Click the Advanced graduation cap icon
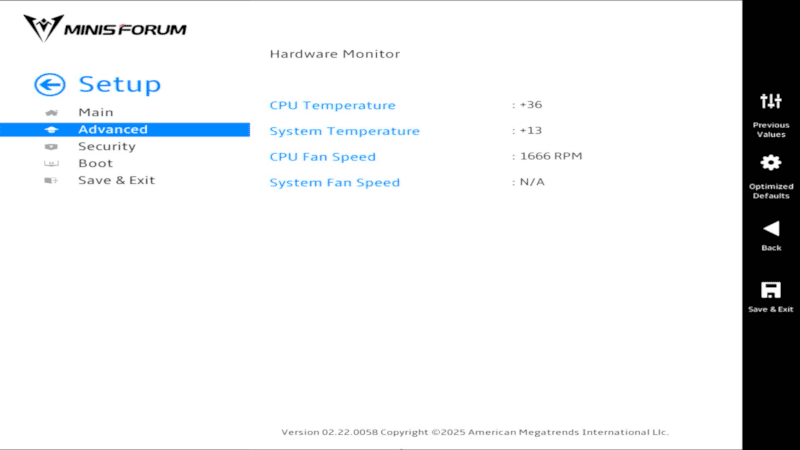Screen dimensions: 800x450 click(x=52, y=130)
